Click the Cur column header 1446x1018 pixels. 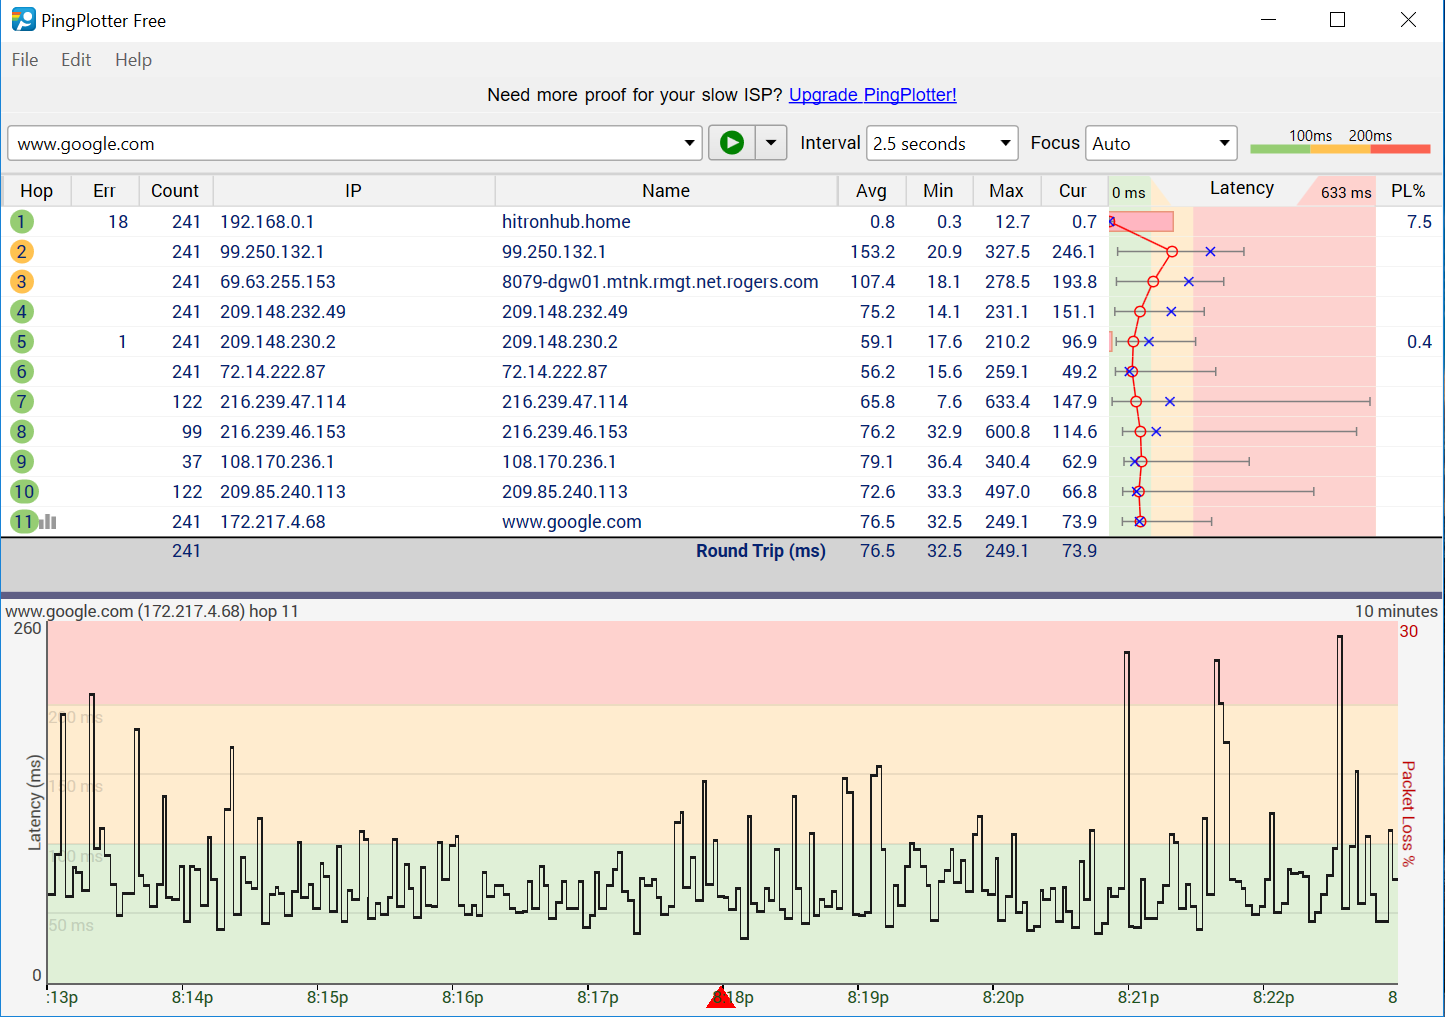1073,191
